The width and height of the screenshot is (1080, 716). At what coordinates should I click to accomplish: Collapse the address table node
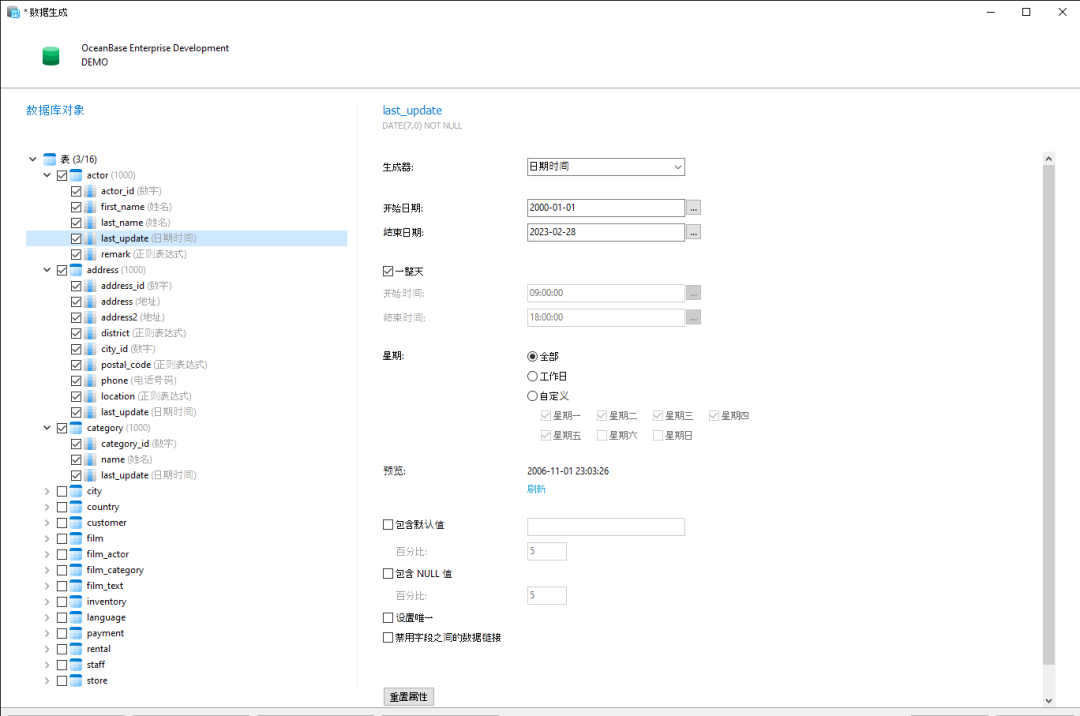click(47, 270)
